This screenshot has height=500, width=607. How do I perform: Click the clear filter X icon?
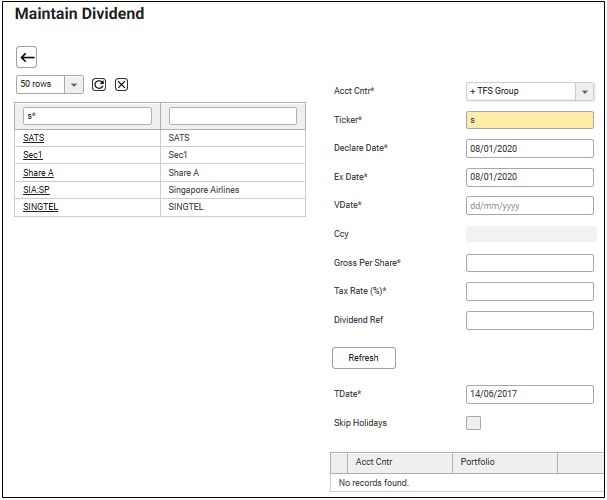(121, 84)
